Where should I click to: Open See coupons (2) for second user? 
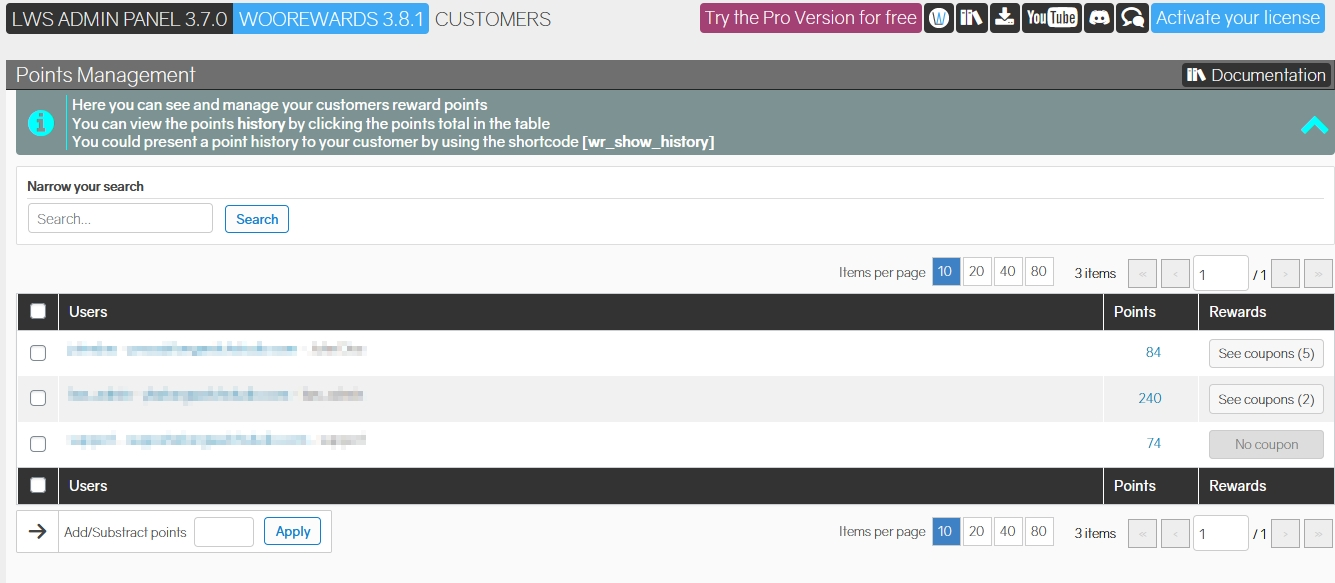tap(1266, 399)
